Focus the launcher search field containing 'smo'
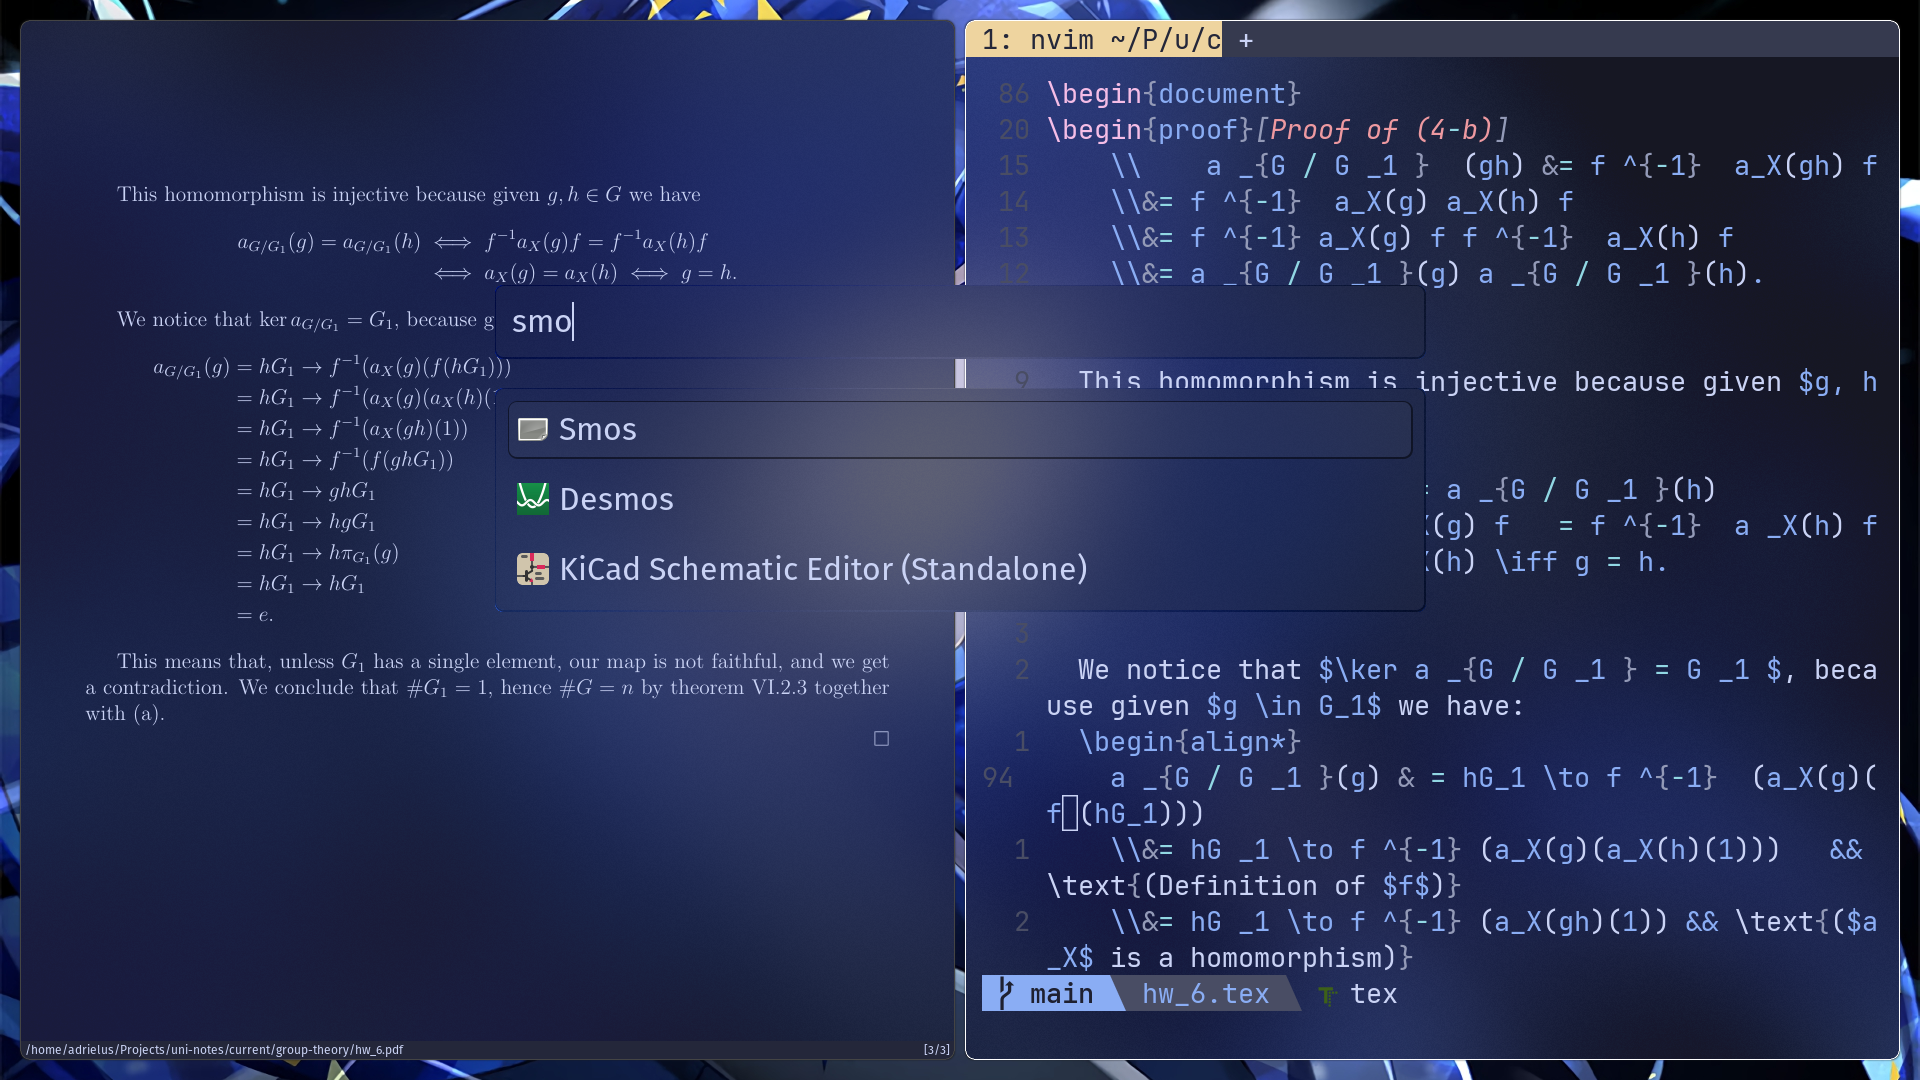Image resolution: width=1920 pixels, height=1080 pixels. [960, 322]
